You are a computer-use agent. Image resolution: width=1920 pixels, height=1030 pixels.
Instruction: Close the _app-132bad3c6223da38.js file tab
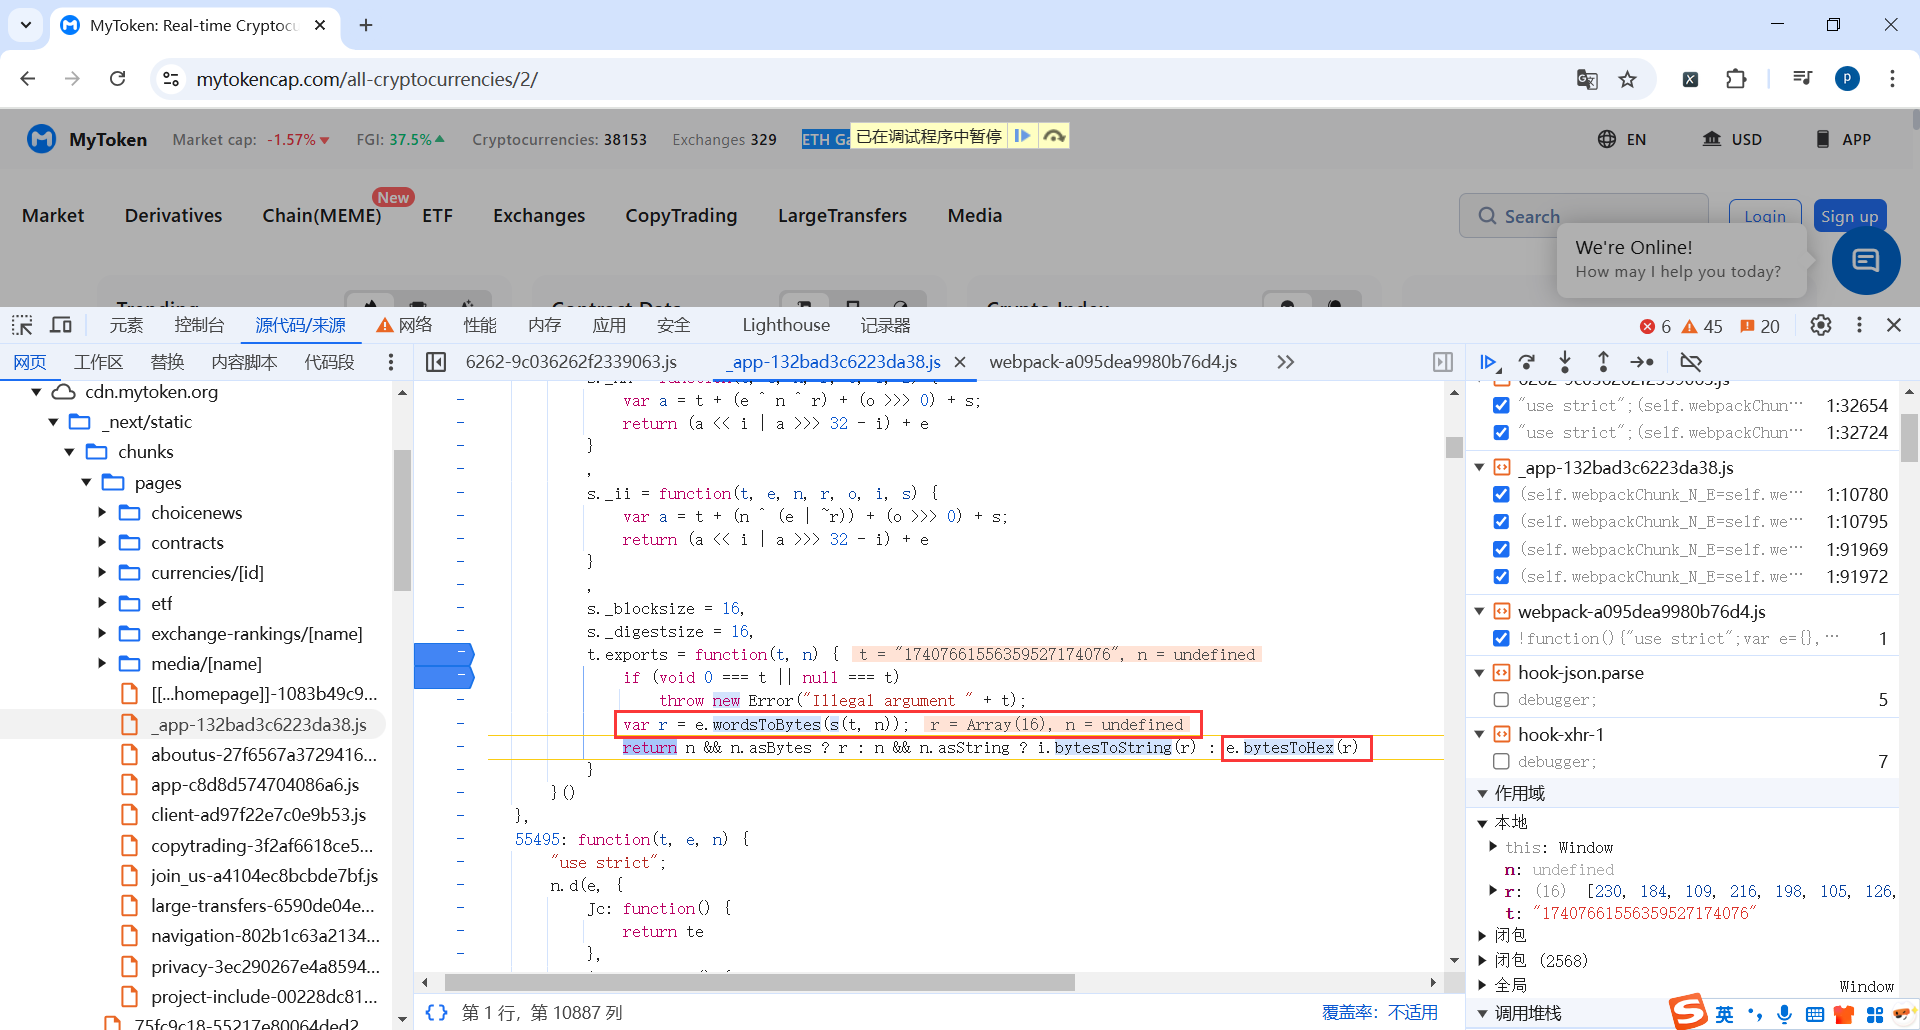(x=960, y=362)
